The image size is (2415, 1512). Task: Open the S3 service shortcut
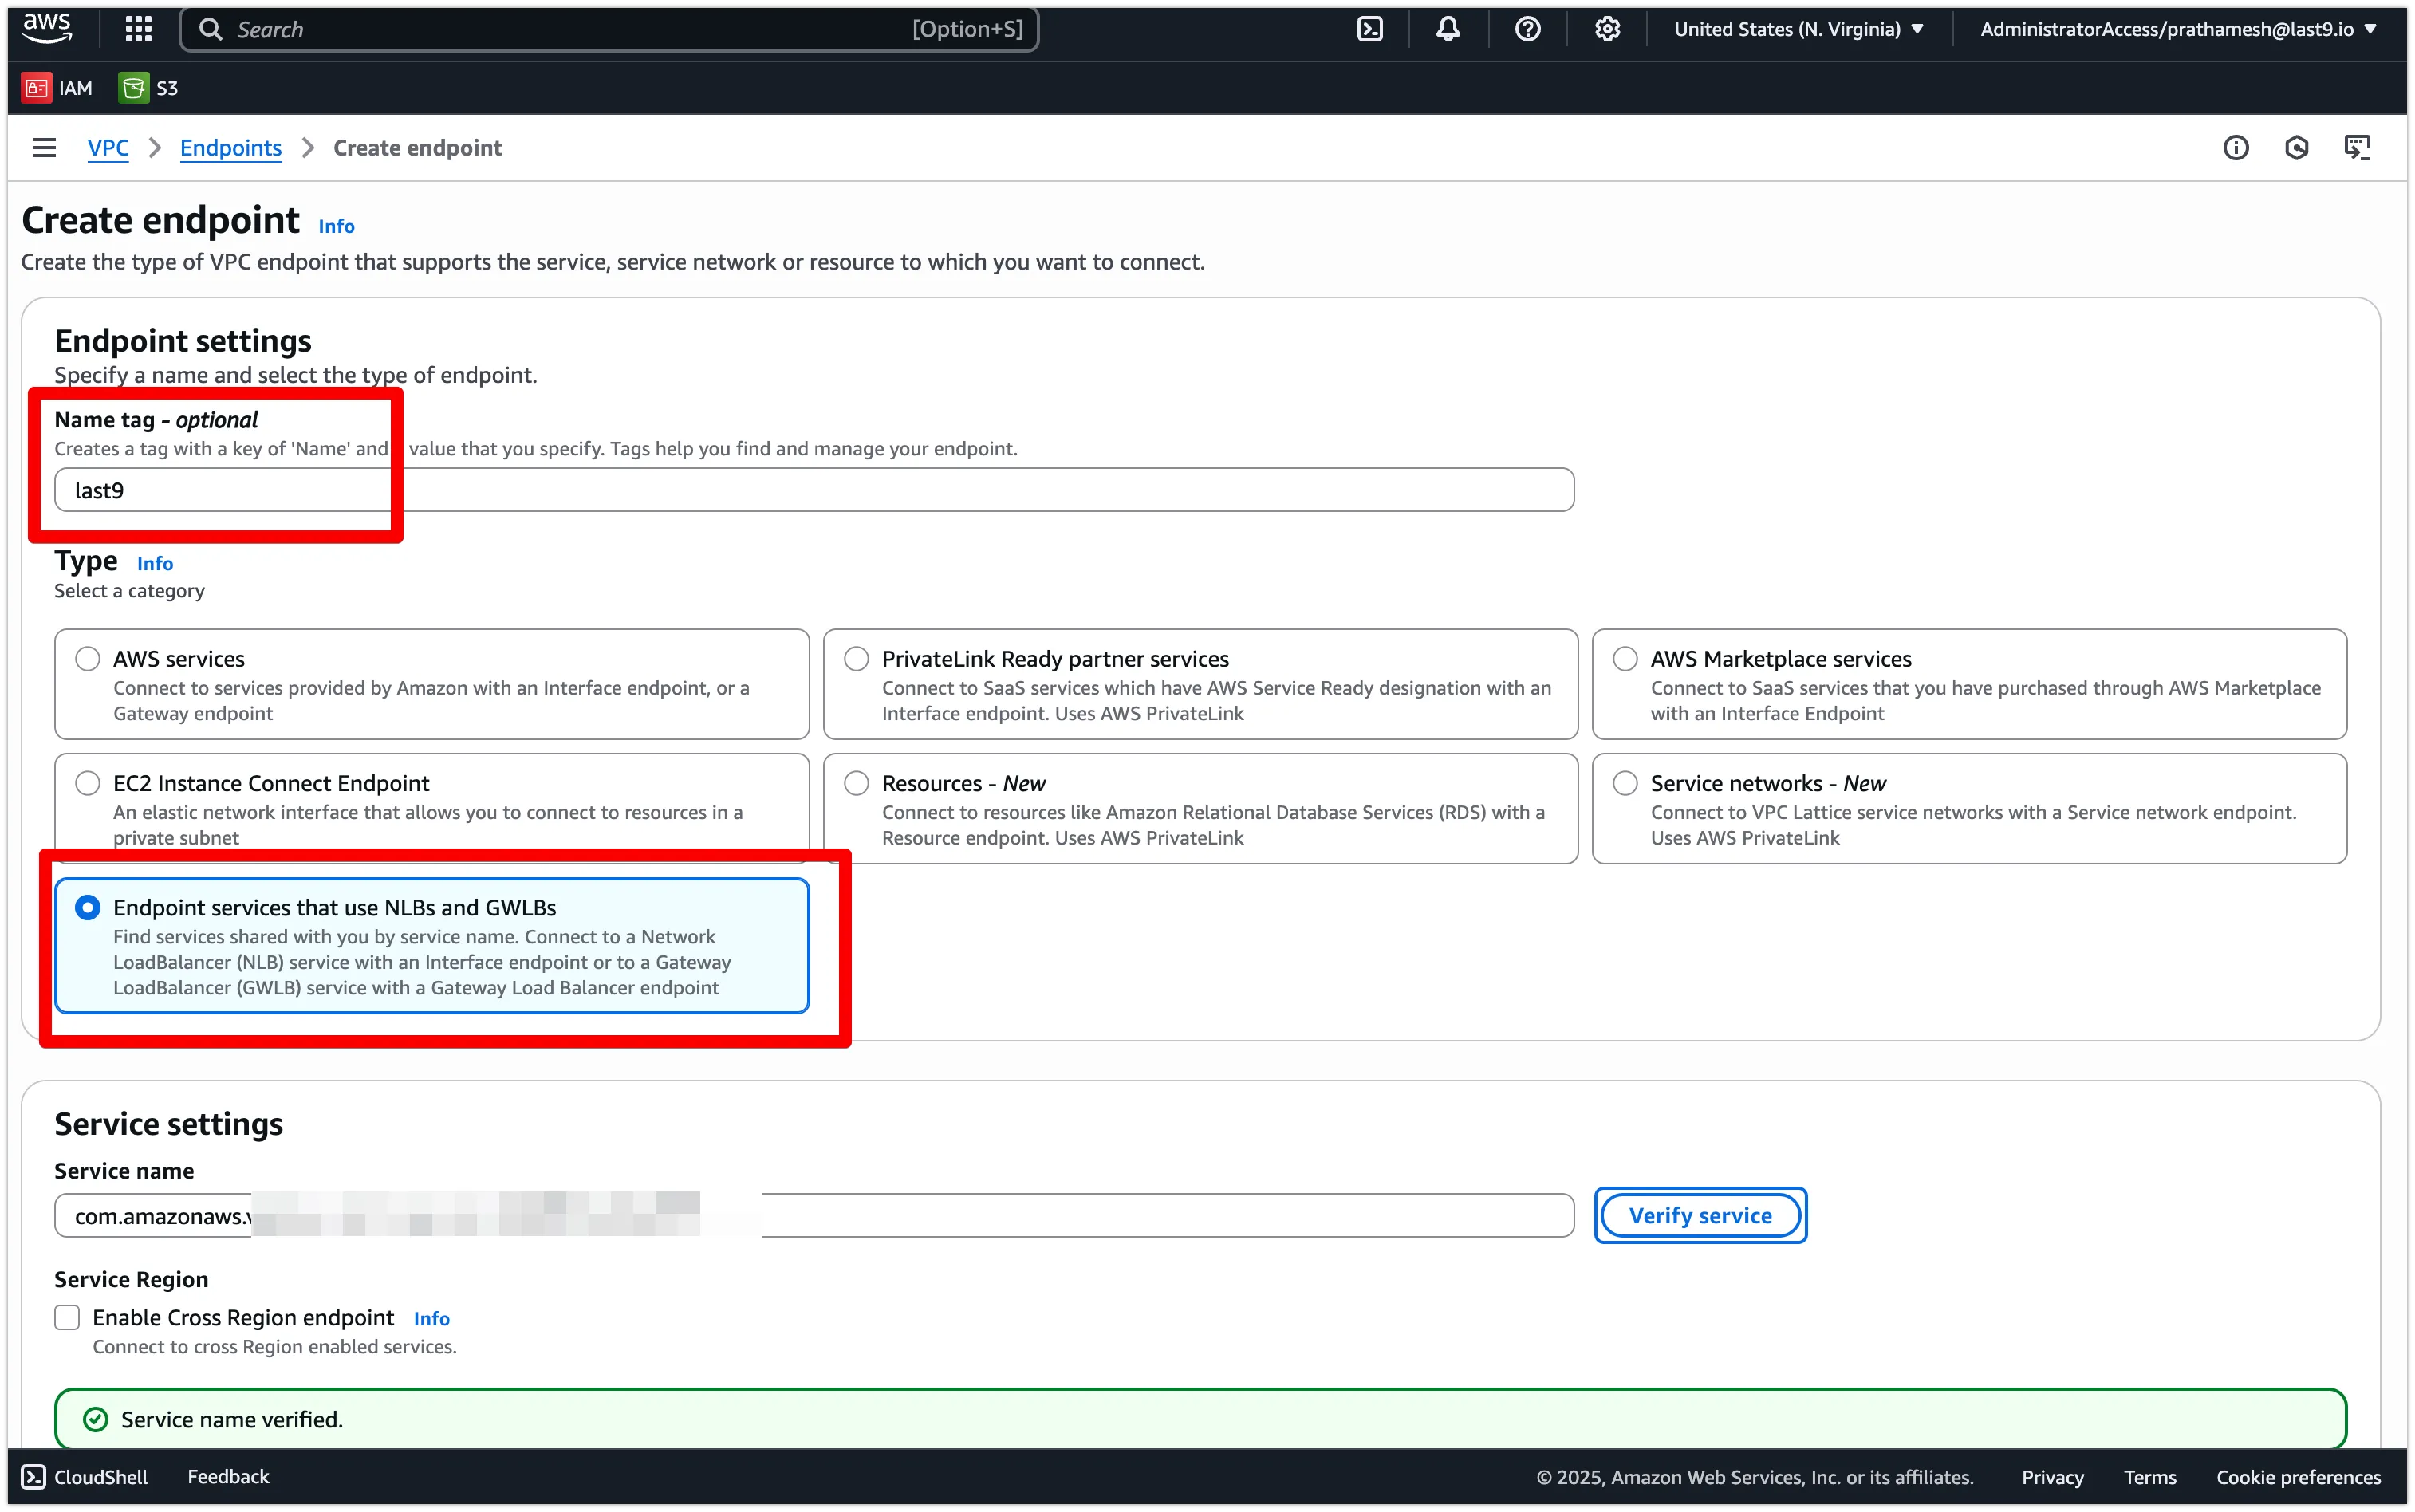coord(149,88)
